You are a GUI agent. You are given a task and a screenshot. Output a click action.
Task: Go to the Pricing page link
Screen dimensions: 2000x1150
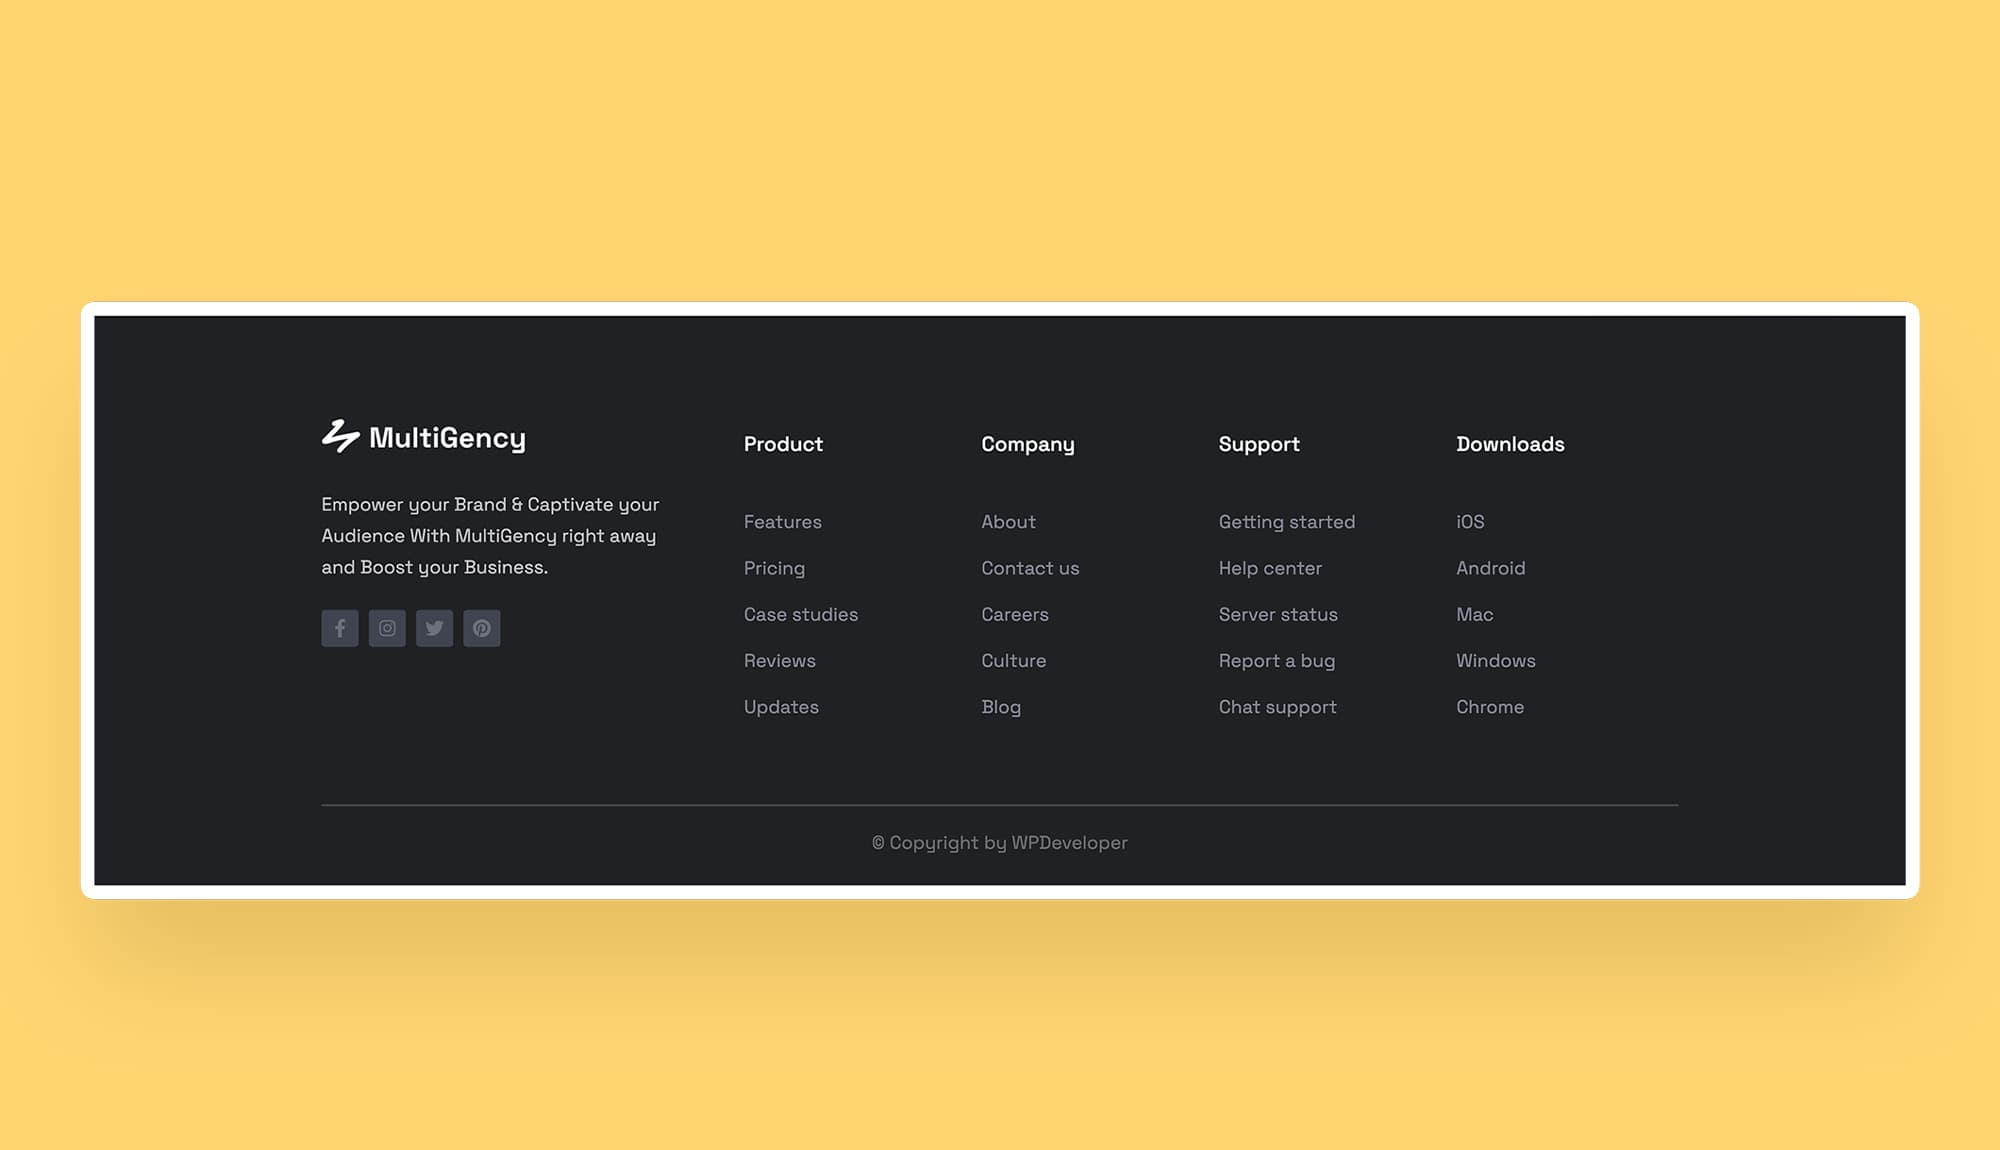click(x=774, y=568)
